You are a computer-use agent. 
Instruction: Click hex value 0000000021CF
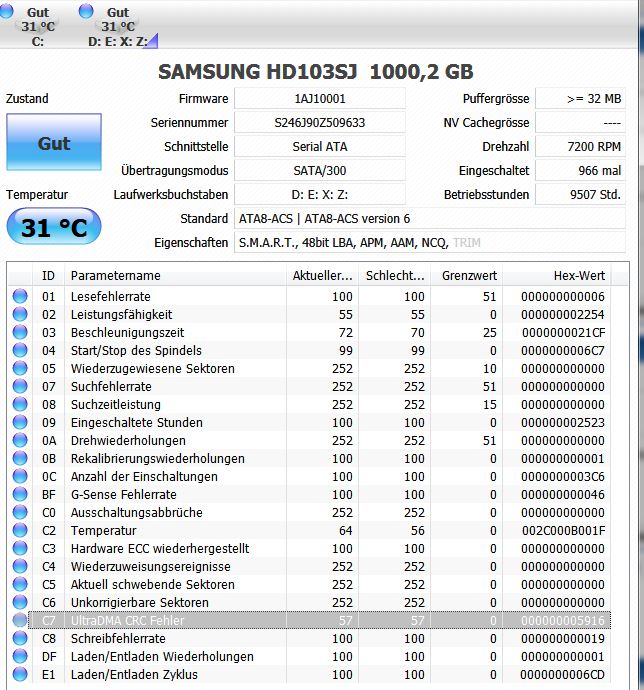(x=563, y=333)
